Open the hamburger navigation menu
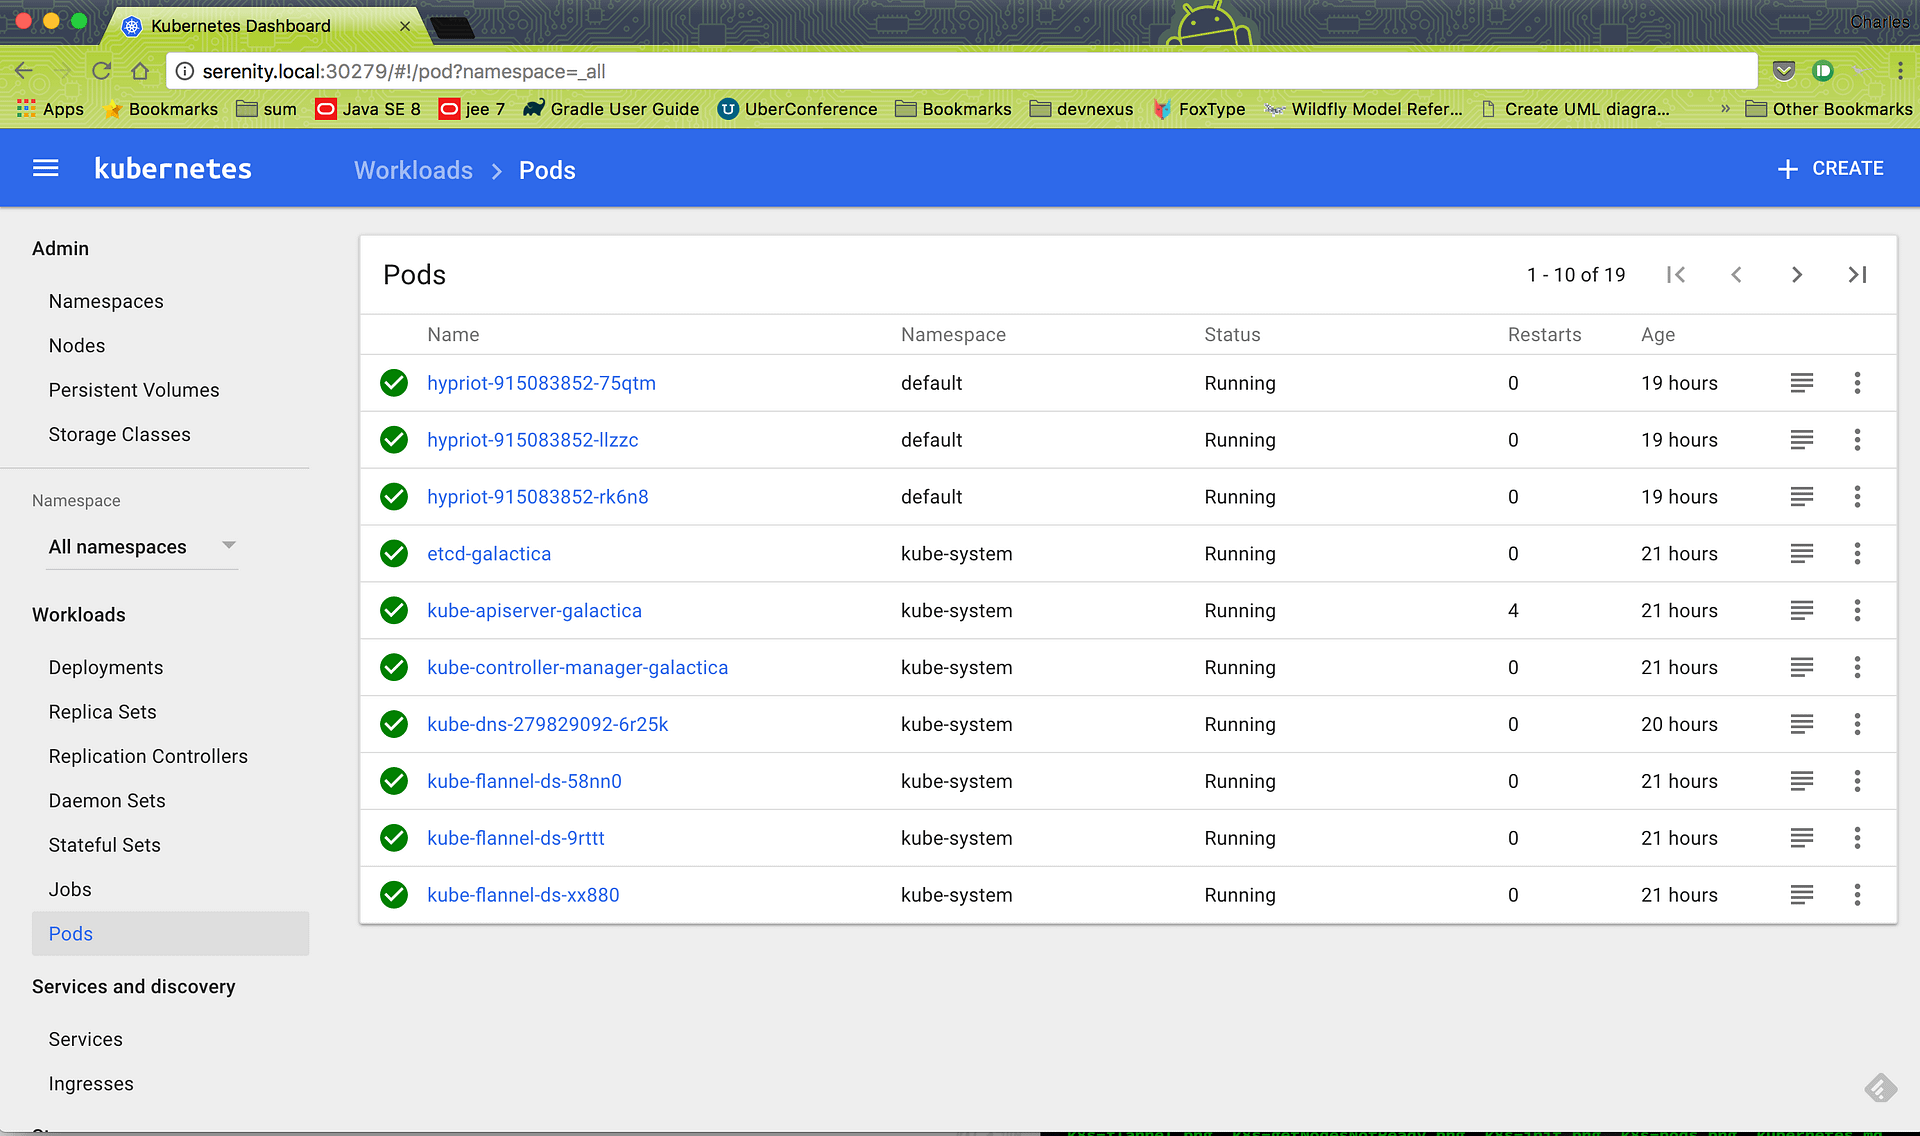The image size is (1920, 1136). pyautogui.click(x=46, y=169)
